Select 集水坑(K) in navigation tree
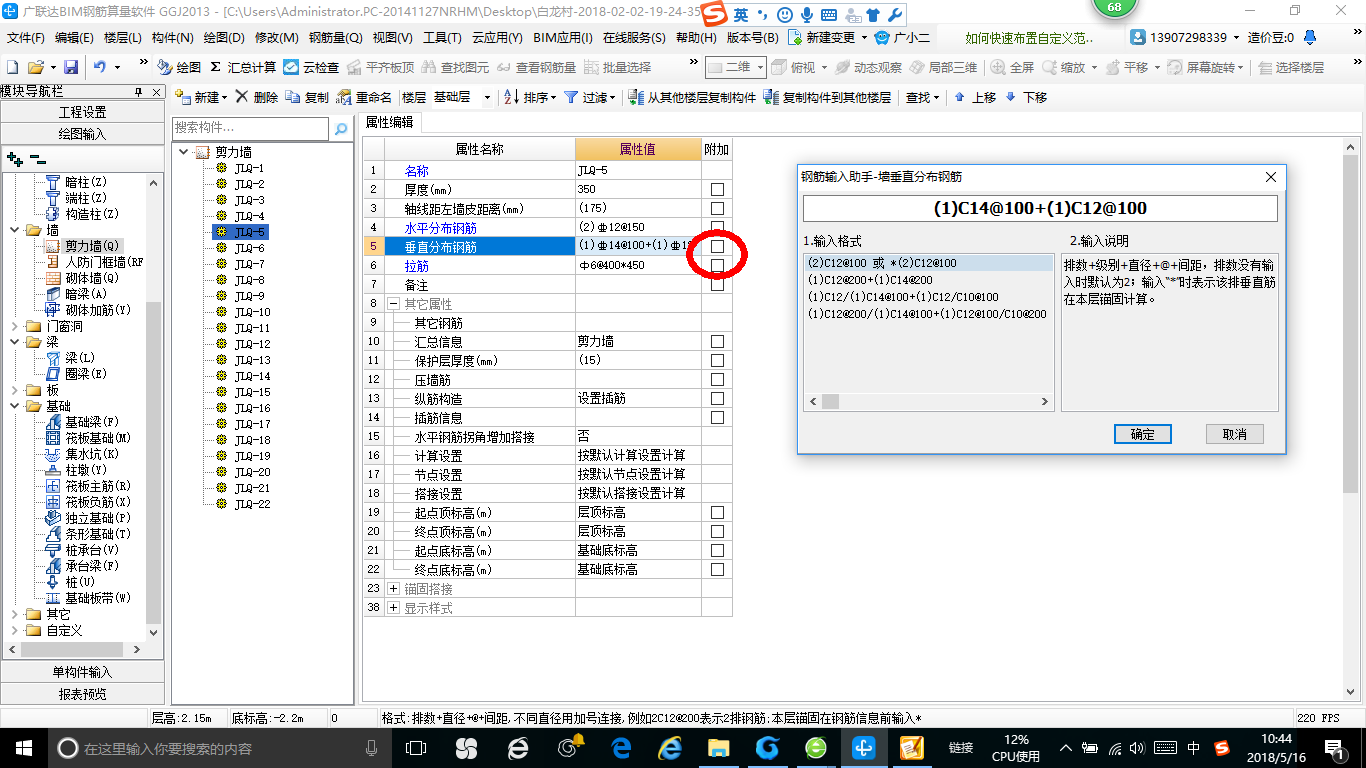The height and width of the screenshot is (768, 1366). [82, 454]
